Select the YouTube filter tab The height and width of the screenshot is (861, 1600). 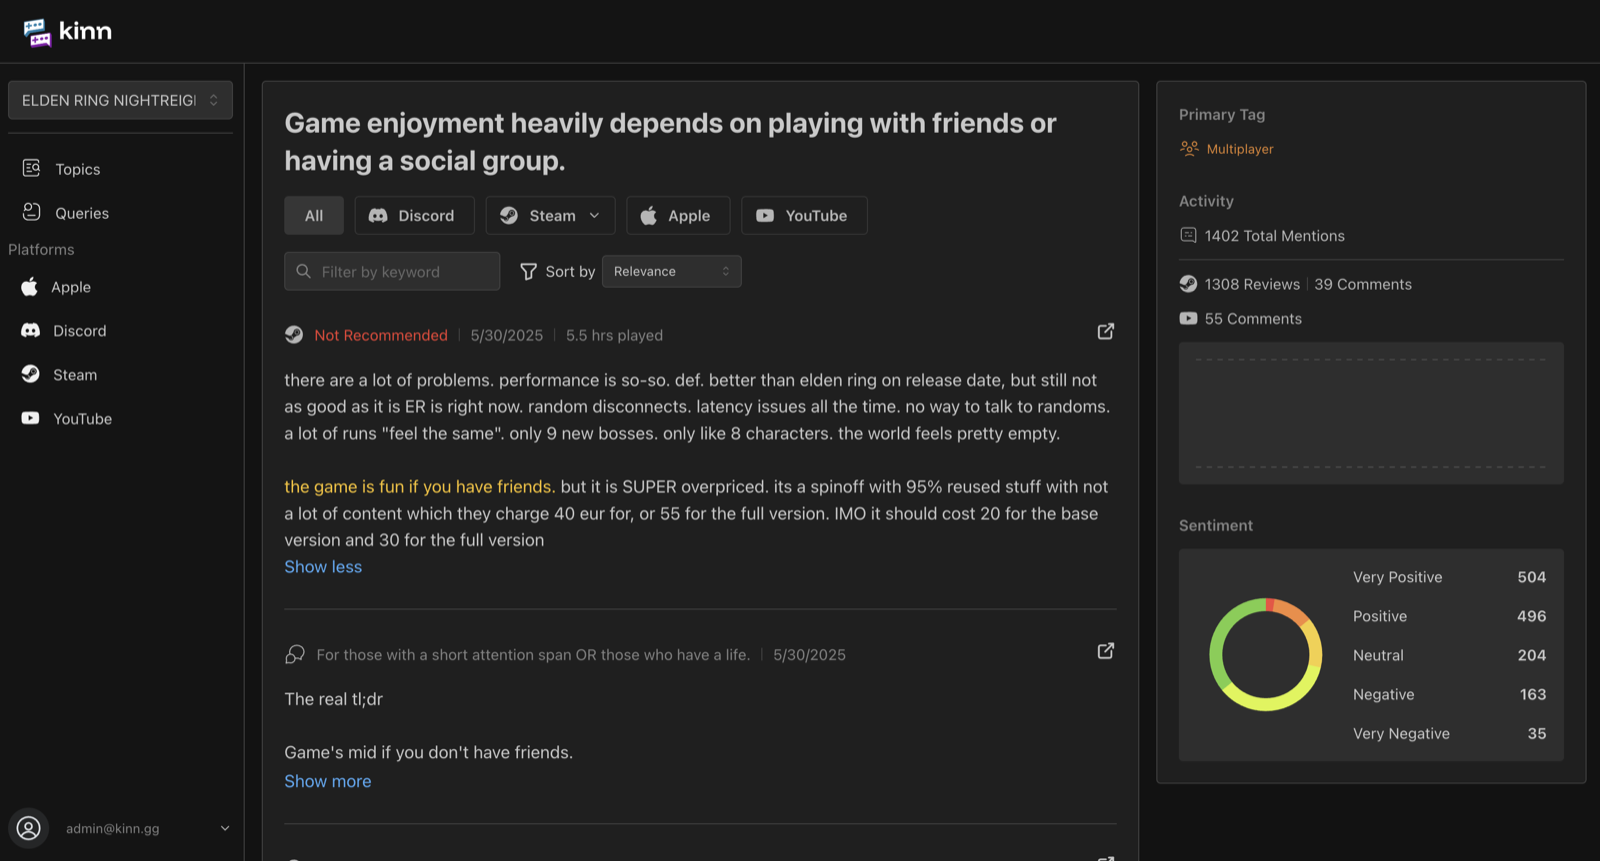click(x=804, y=215)
